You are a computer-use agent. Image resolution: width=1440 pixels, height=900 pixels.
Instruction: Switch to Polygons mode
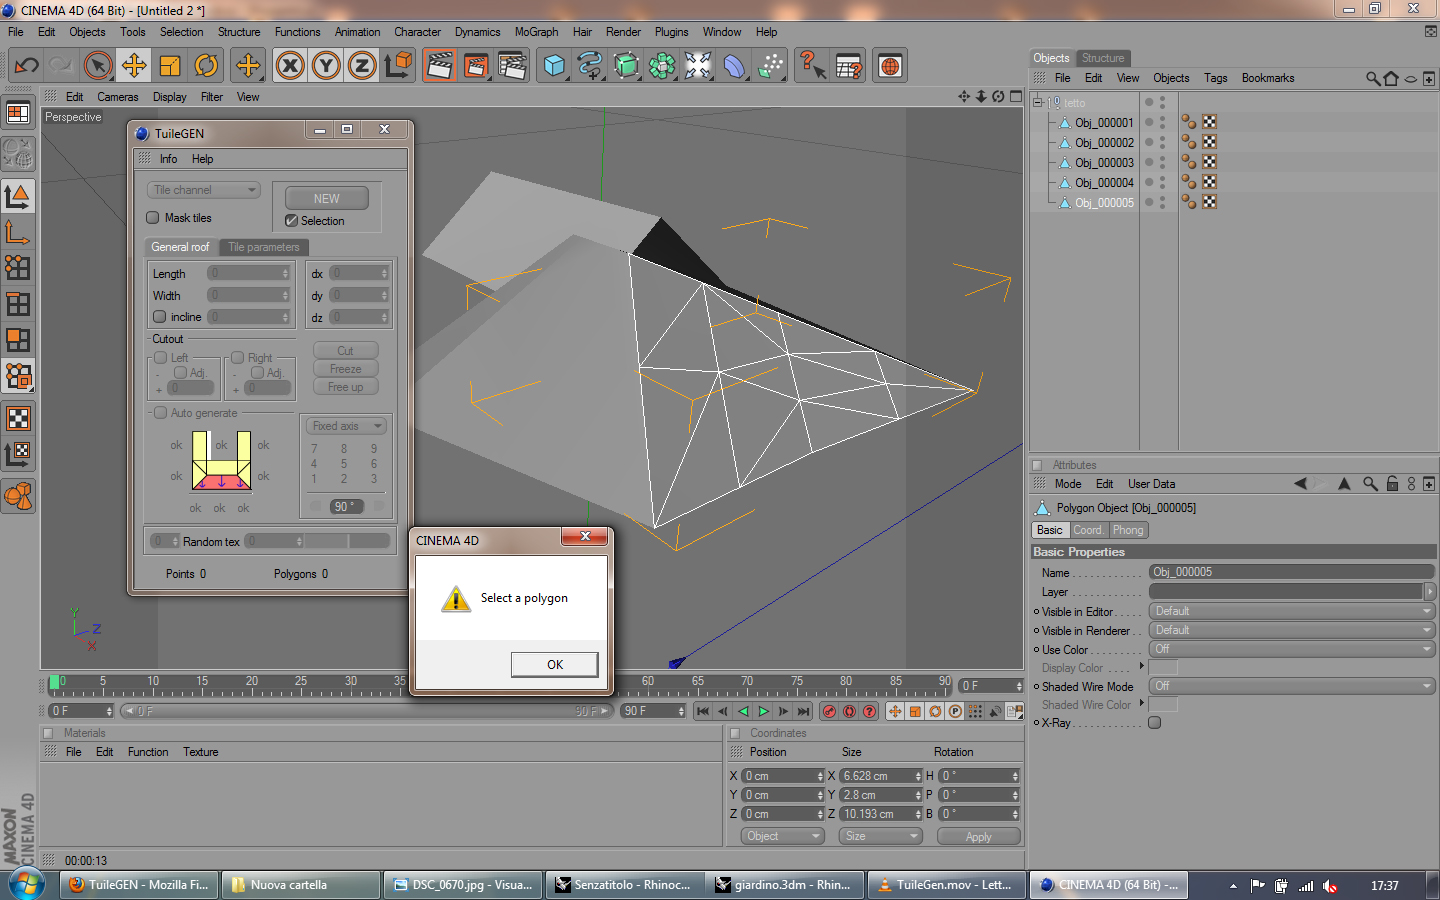tap(18, 340)
